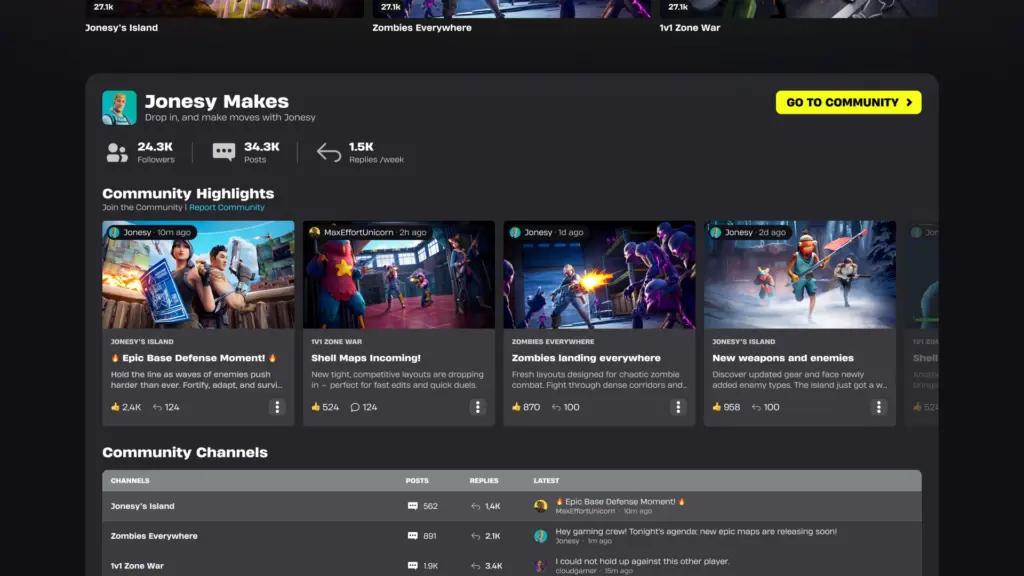Screen dimensions: 1024x576
Task: Open the 1v1 Zone War channel
Action: pos(137,566)
